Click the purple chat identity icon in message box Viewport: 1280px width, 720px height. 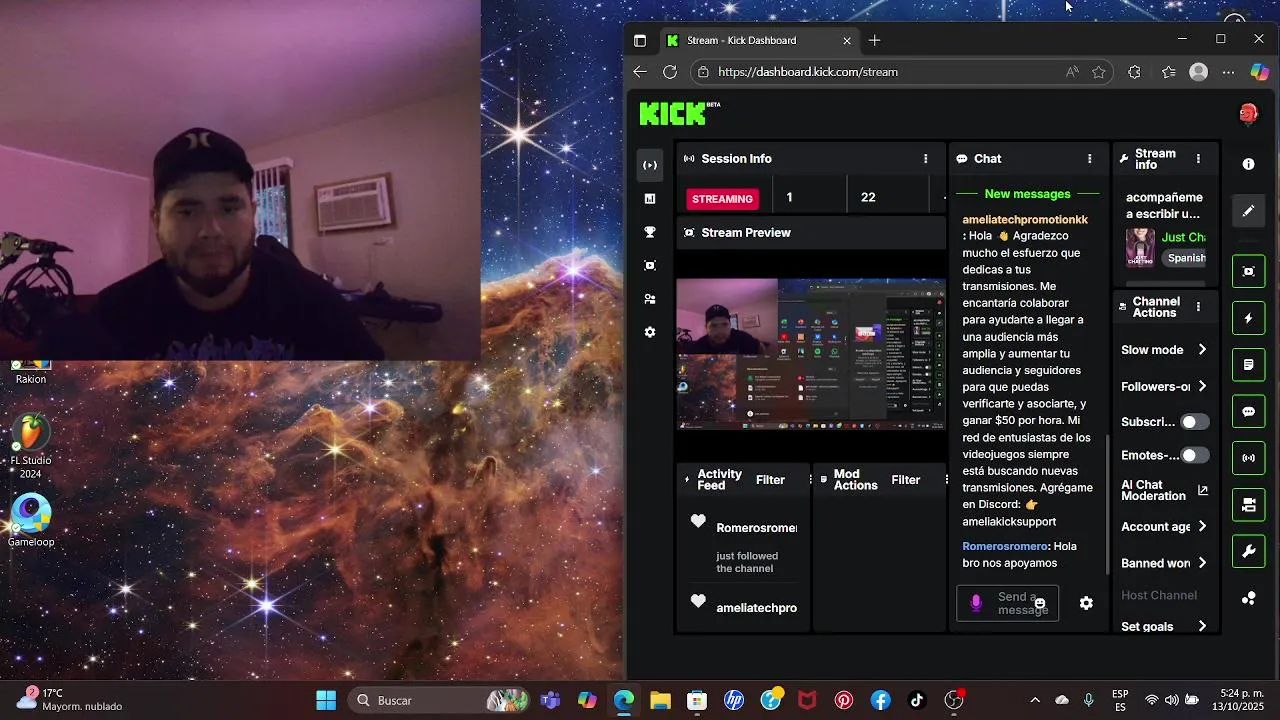pos(976,603)
